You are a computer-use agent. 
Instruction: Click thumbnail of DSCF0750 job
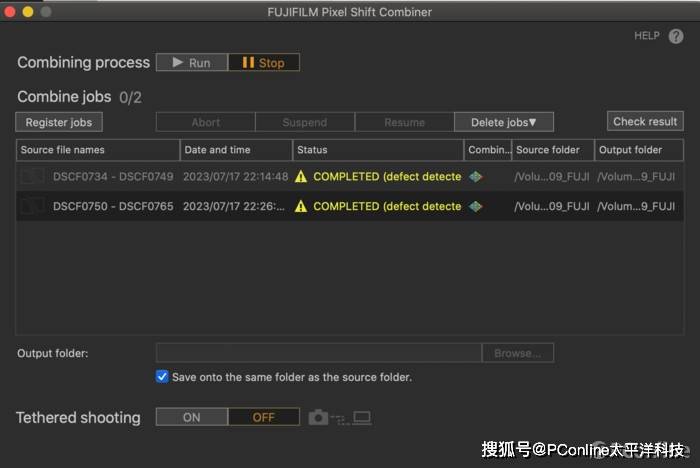[33, 206]
